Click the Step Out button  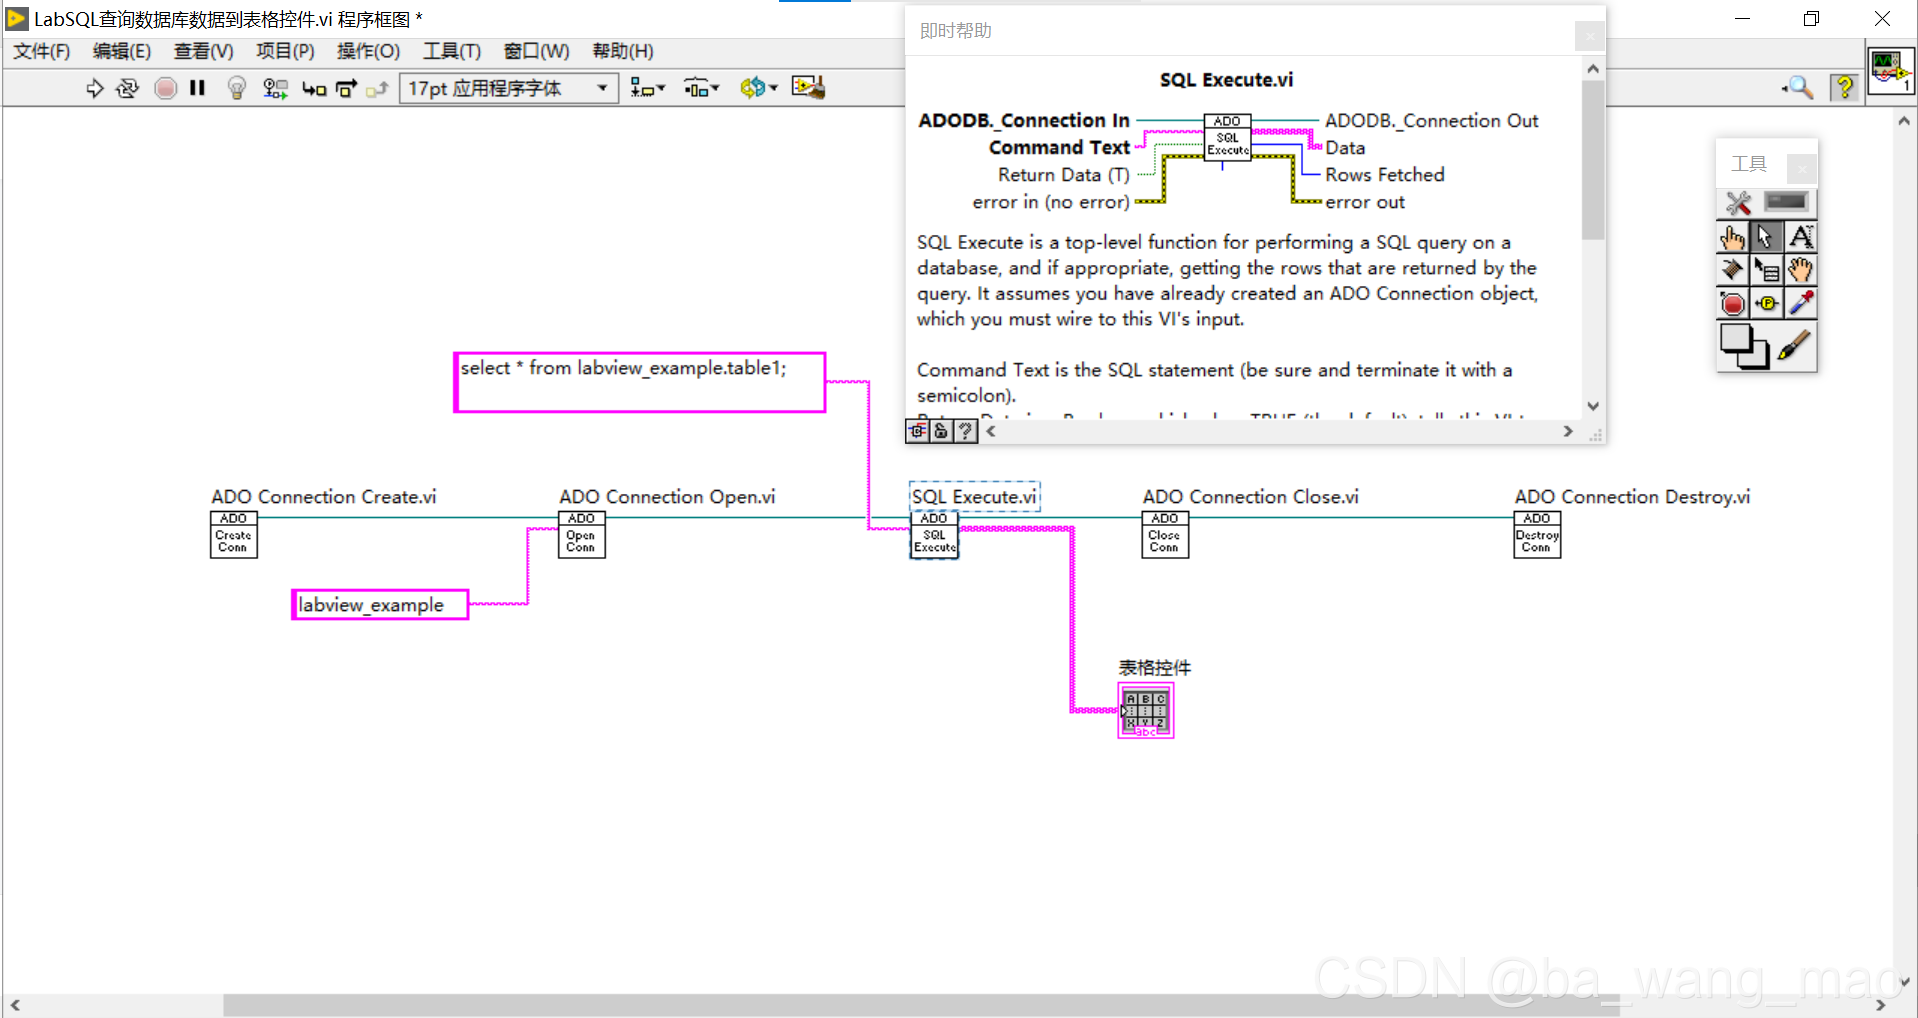click(x=377, y=88)
